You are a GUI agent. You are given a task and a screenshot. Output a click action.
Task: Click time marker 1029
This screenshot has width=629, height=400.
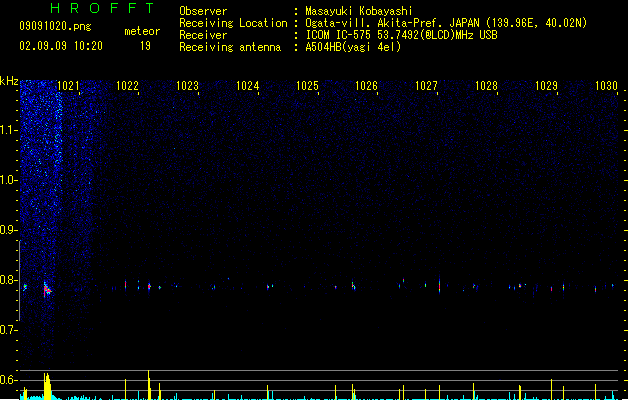coord(546,86)
